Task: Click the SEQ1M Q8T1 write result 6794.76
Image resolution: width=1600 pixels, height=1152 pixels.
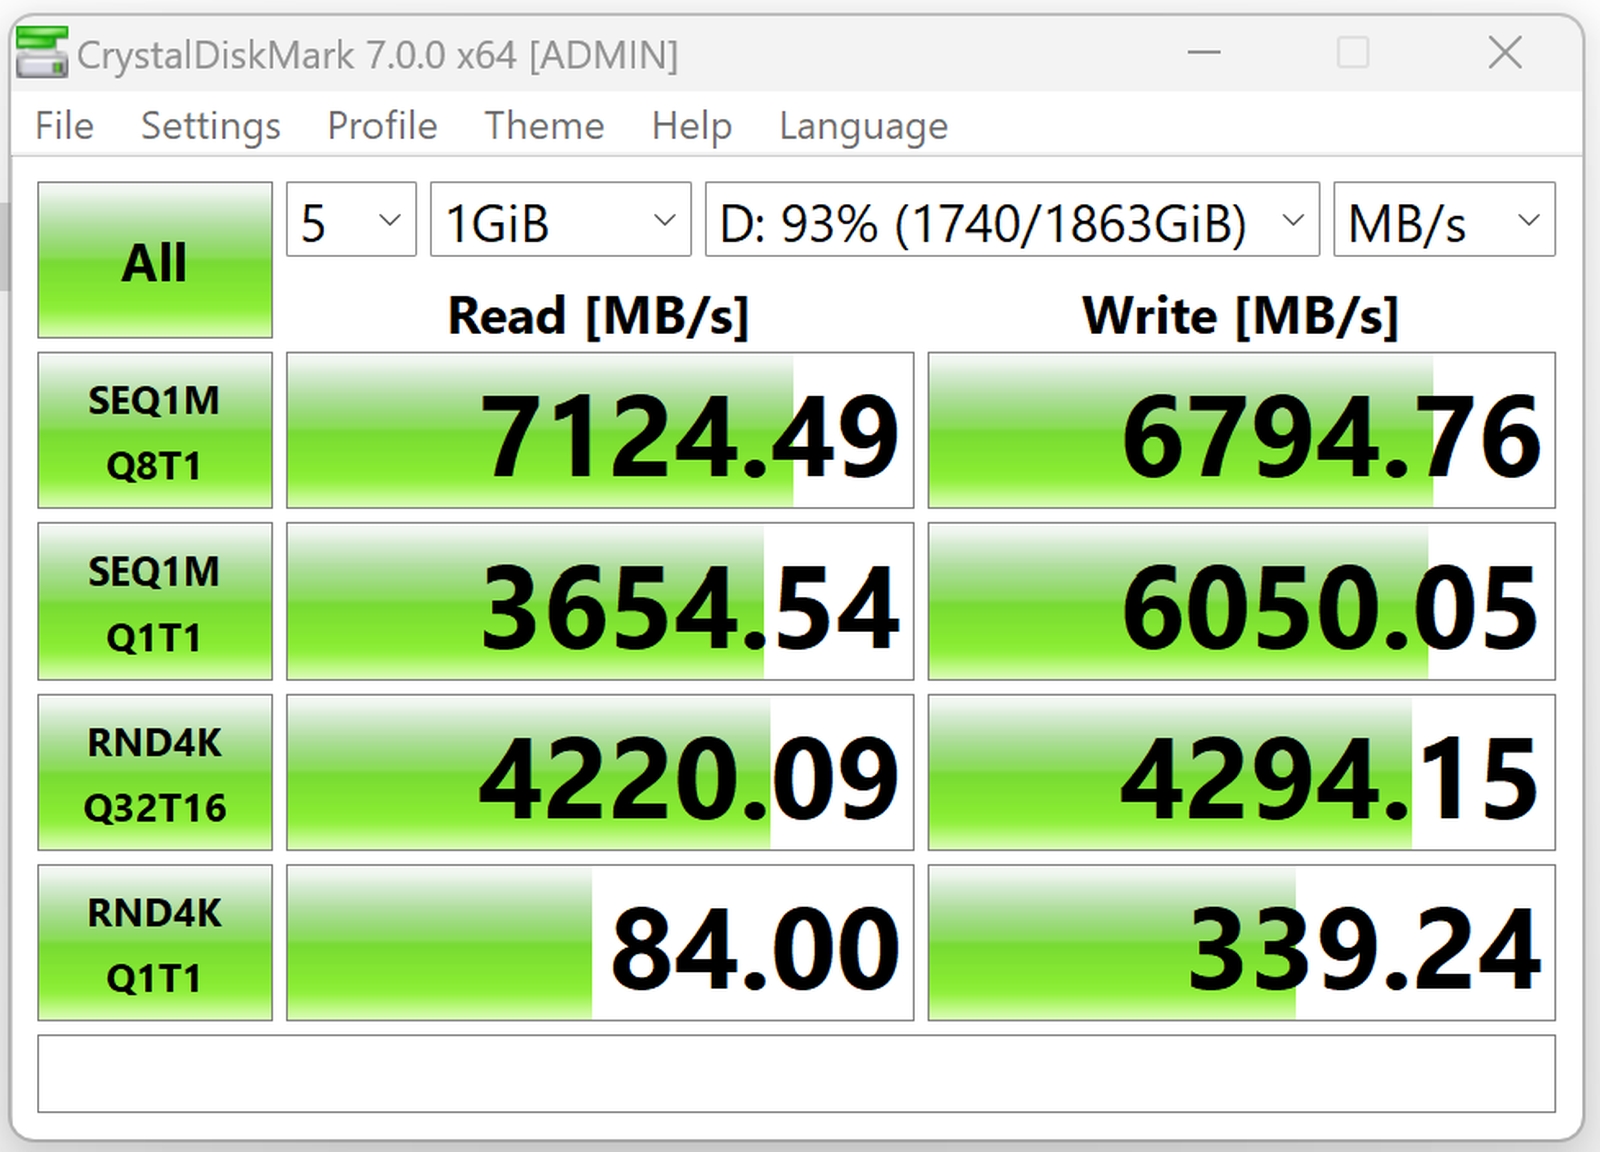Action: pos(1241,430)
